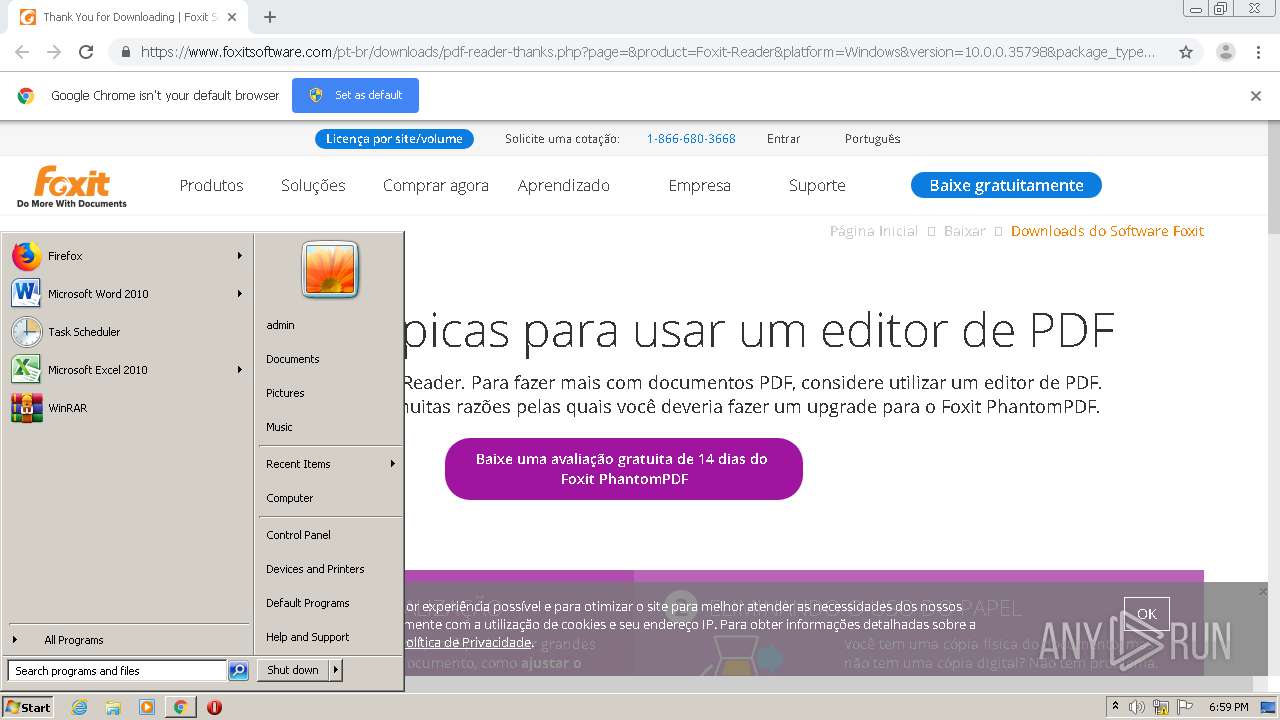Dismiss the default browser infobar

coord(1256,96)
